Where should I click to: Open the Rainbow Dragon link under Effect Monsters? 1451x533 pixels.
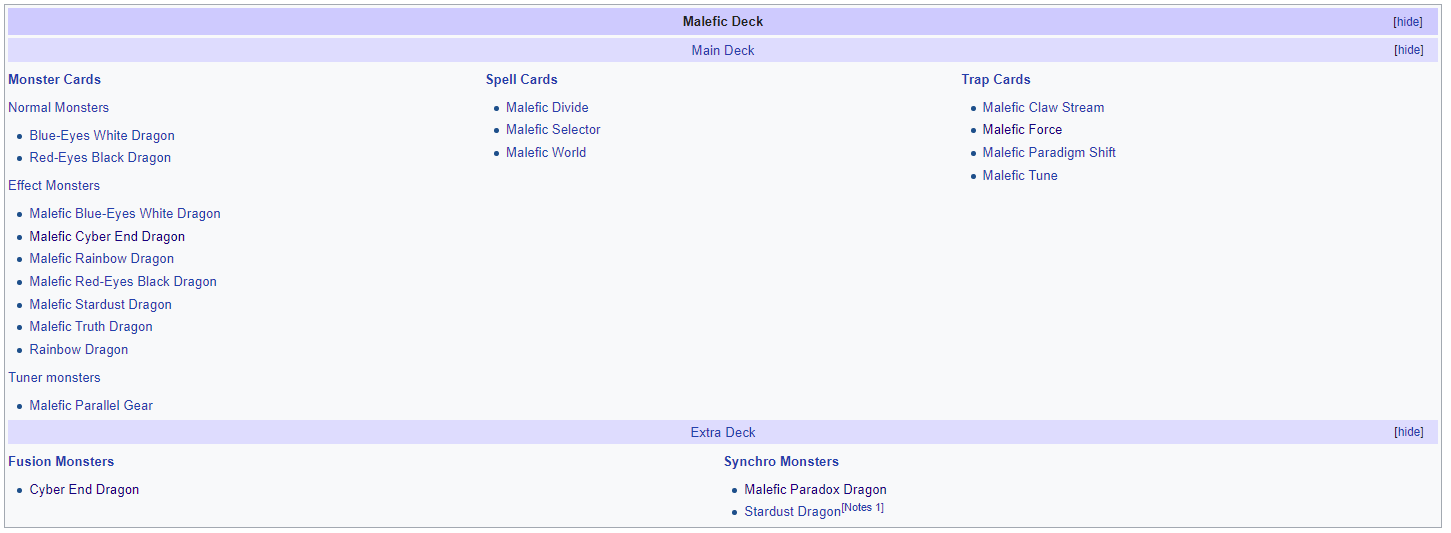[x=79, y=349]
